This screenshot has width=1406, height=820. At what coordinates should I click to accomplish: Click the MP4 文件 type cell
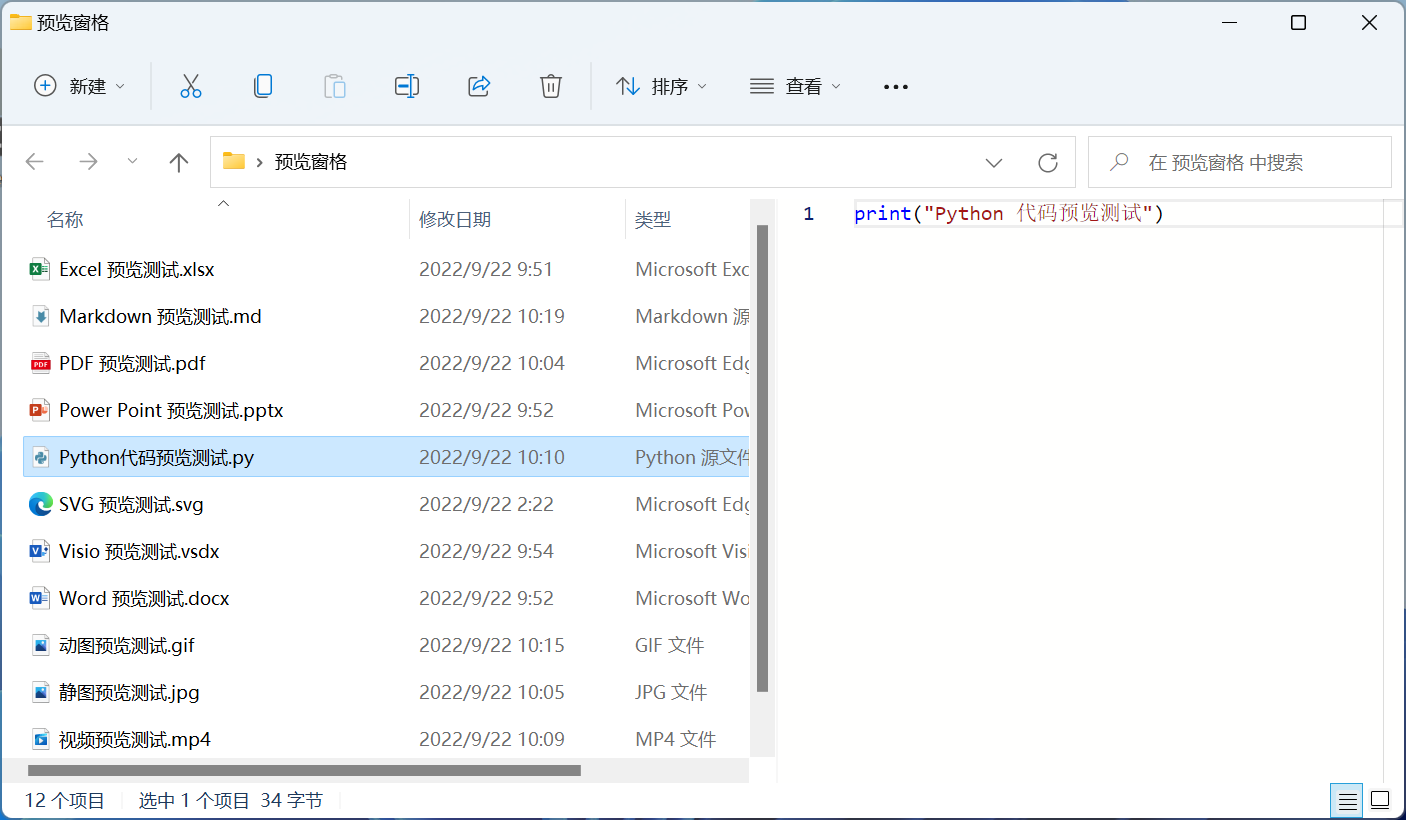(675, 739)
